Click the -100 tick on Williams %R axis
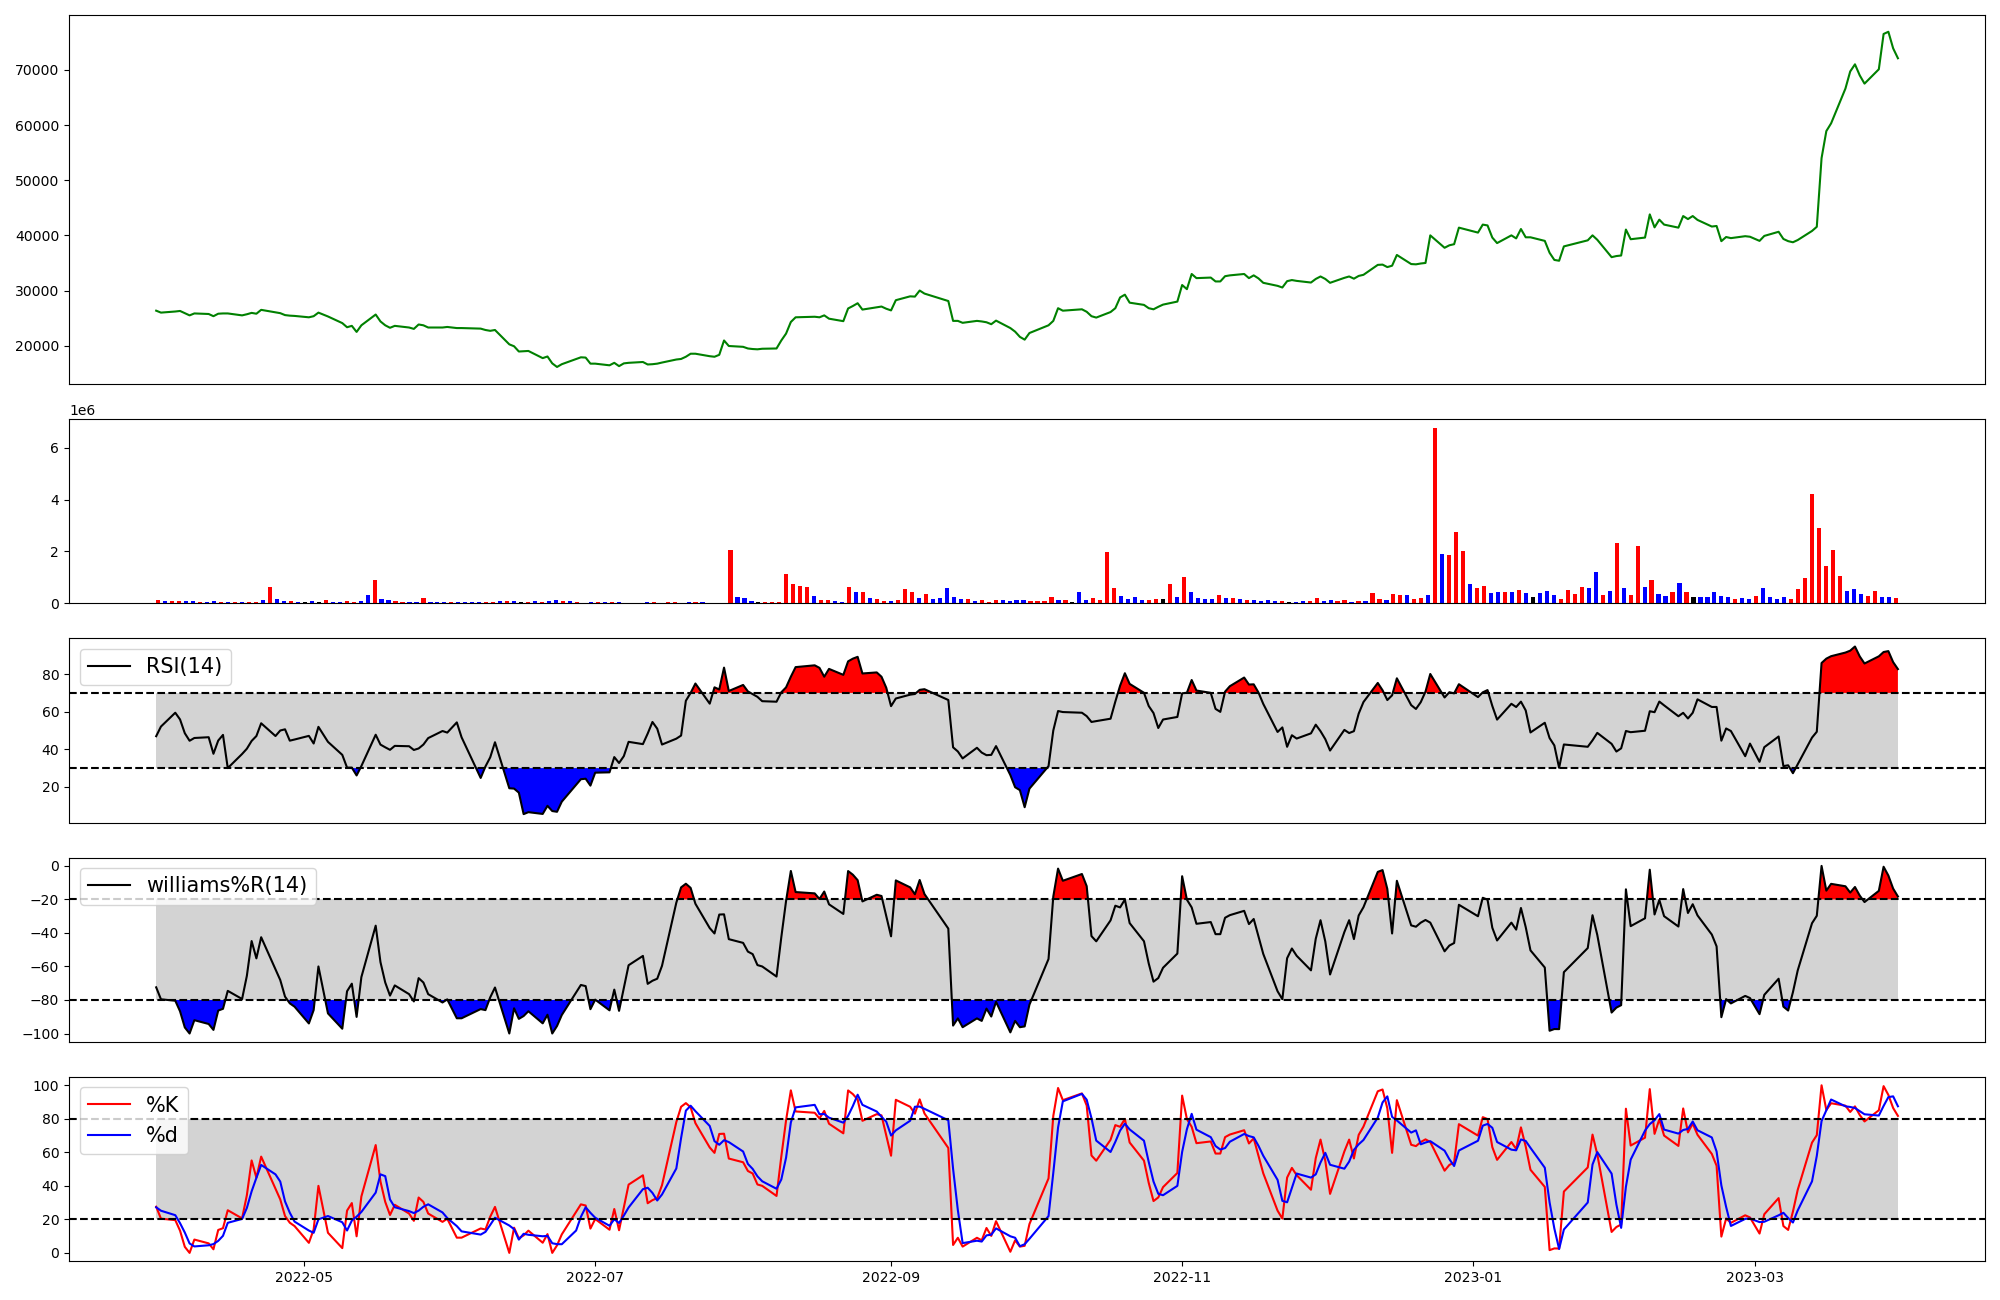2000x1300 pixels. click(x=42, y=1034)
